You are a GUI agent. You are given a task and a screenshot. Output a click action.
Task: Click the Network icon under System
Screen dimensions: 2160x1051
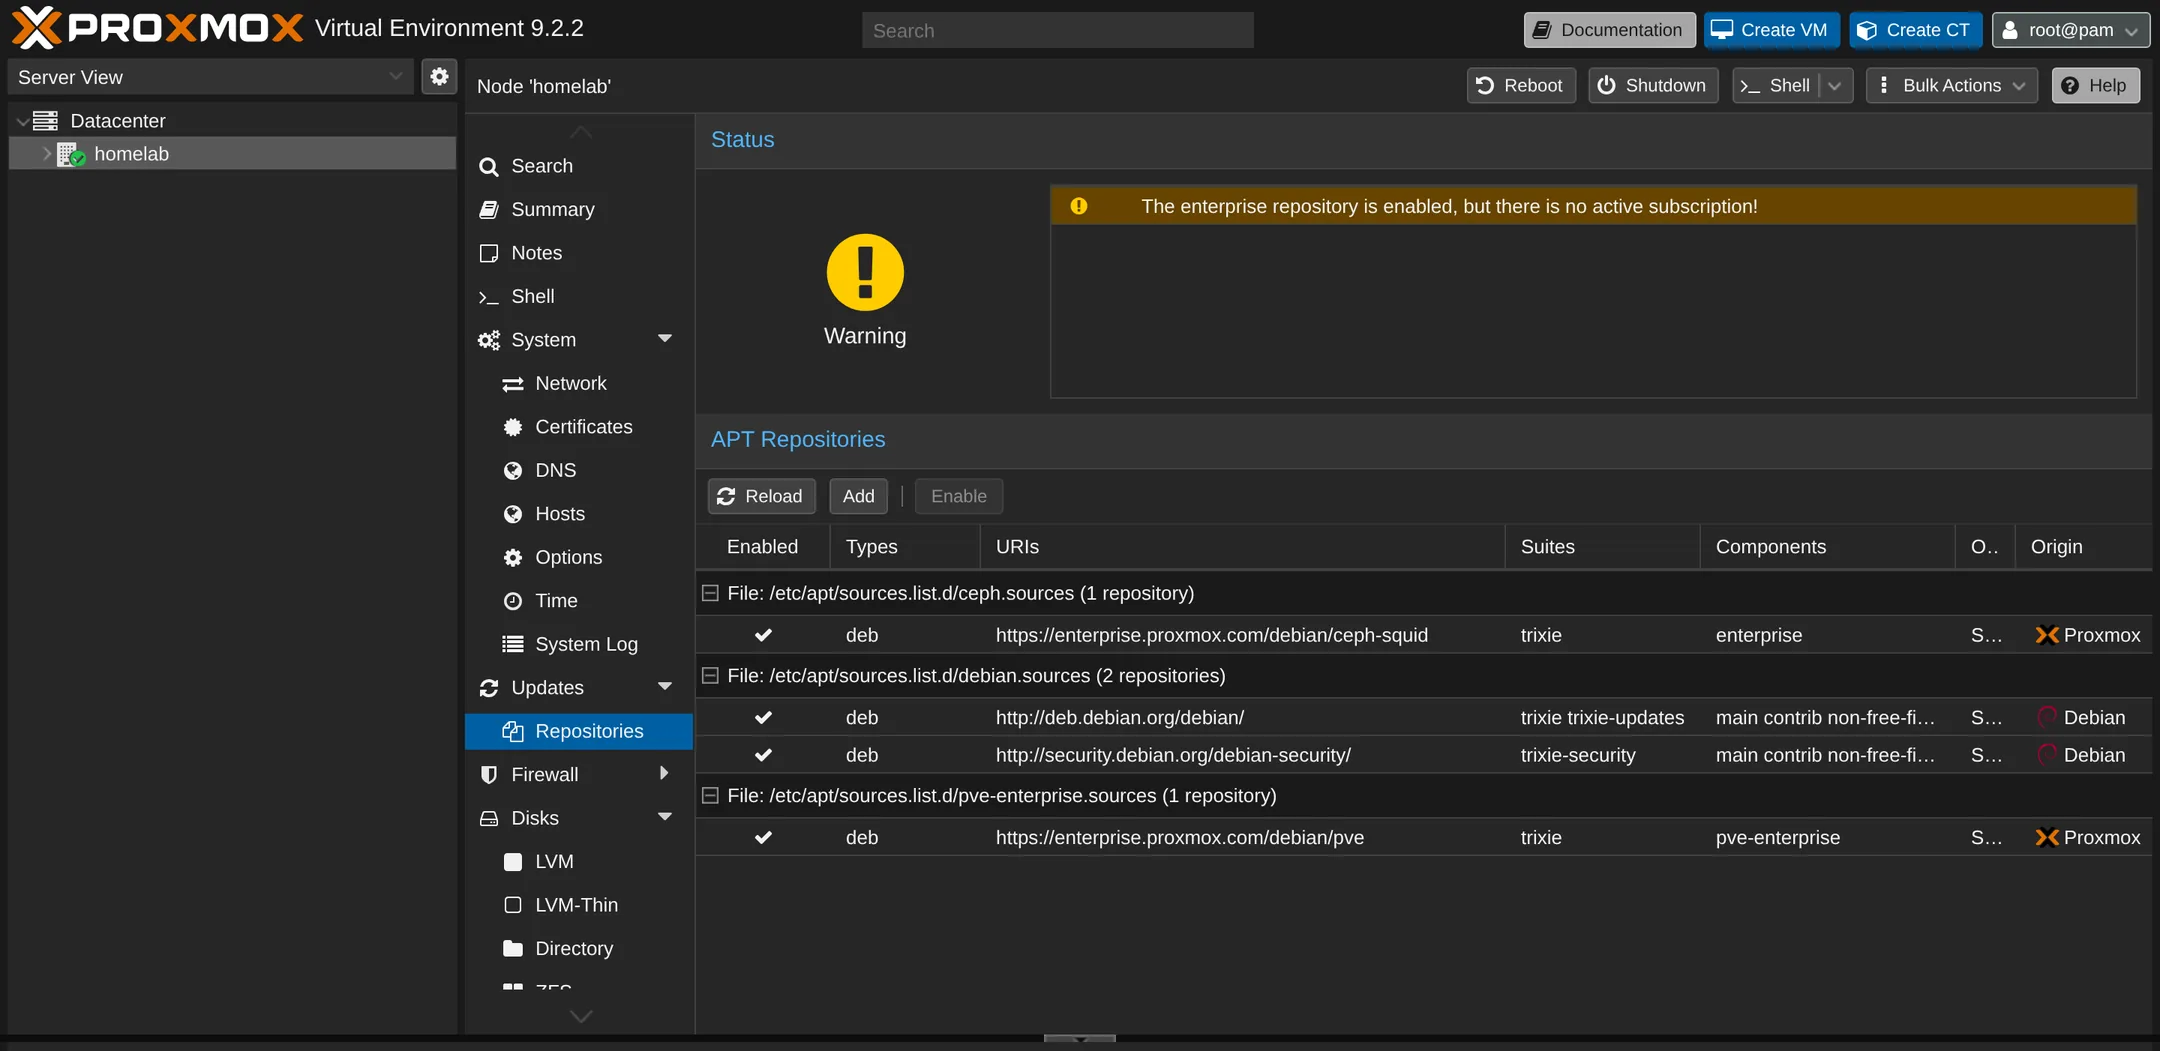[513, 384]
